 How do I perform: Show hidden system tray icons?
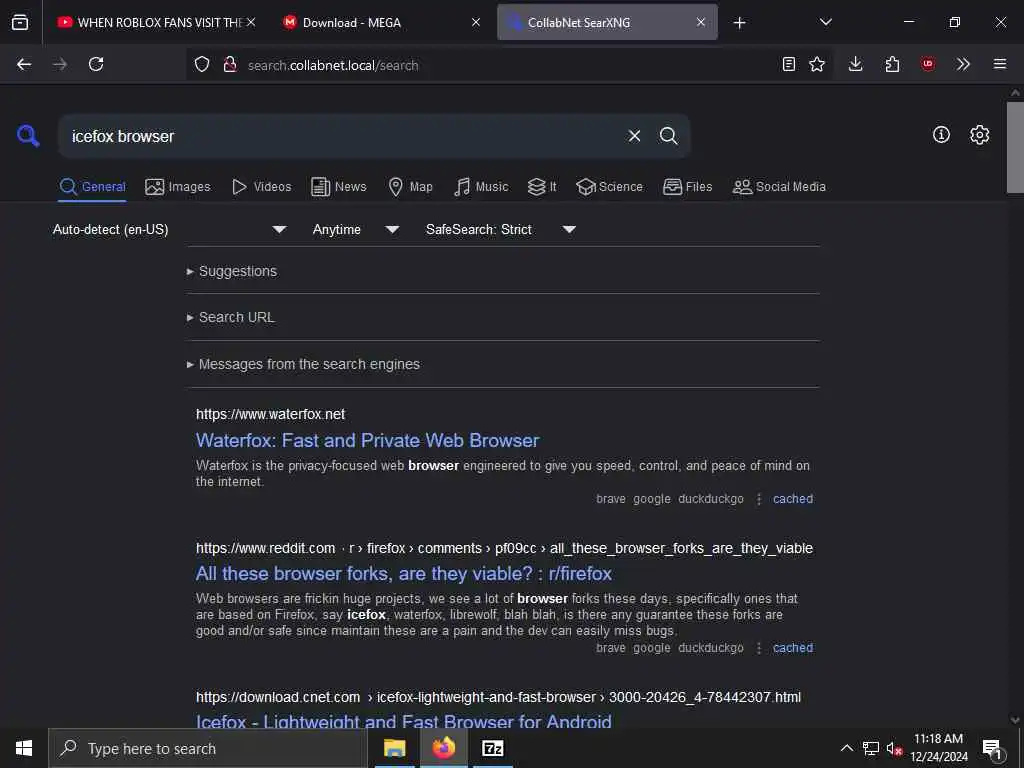click(x=846, y=748)
